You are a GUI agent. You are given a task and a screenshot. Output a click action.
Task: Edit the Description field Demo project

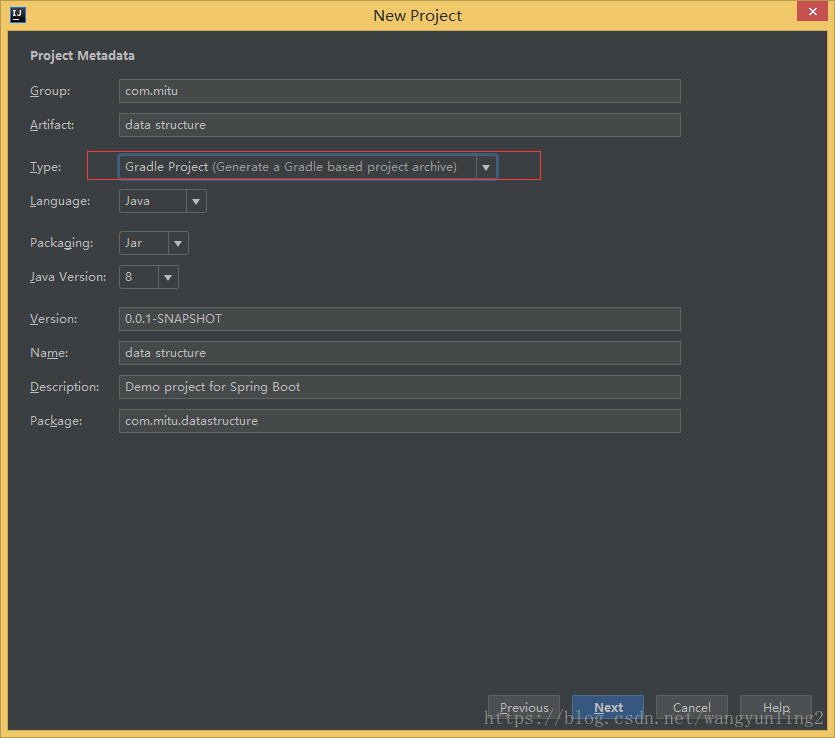(x=399, y=387)
